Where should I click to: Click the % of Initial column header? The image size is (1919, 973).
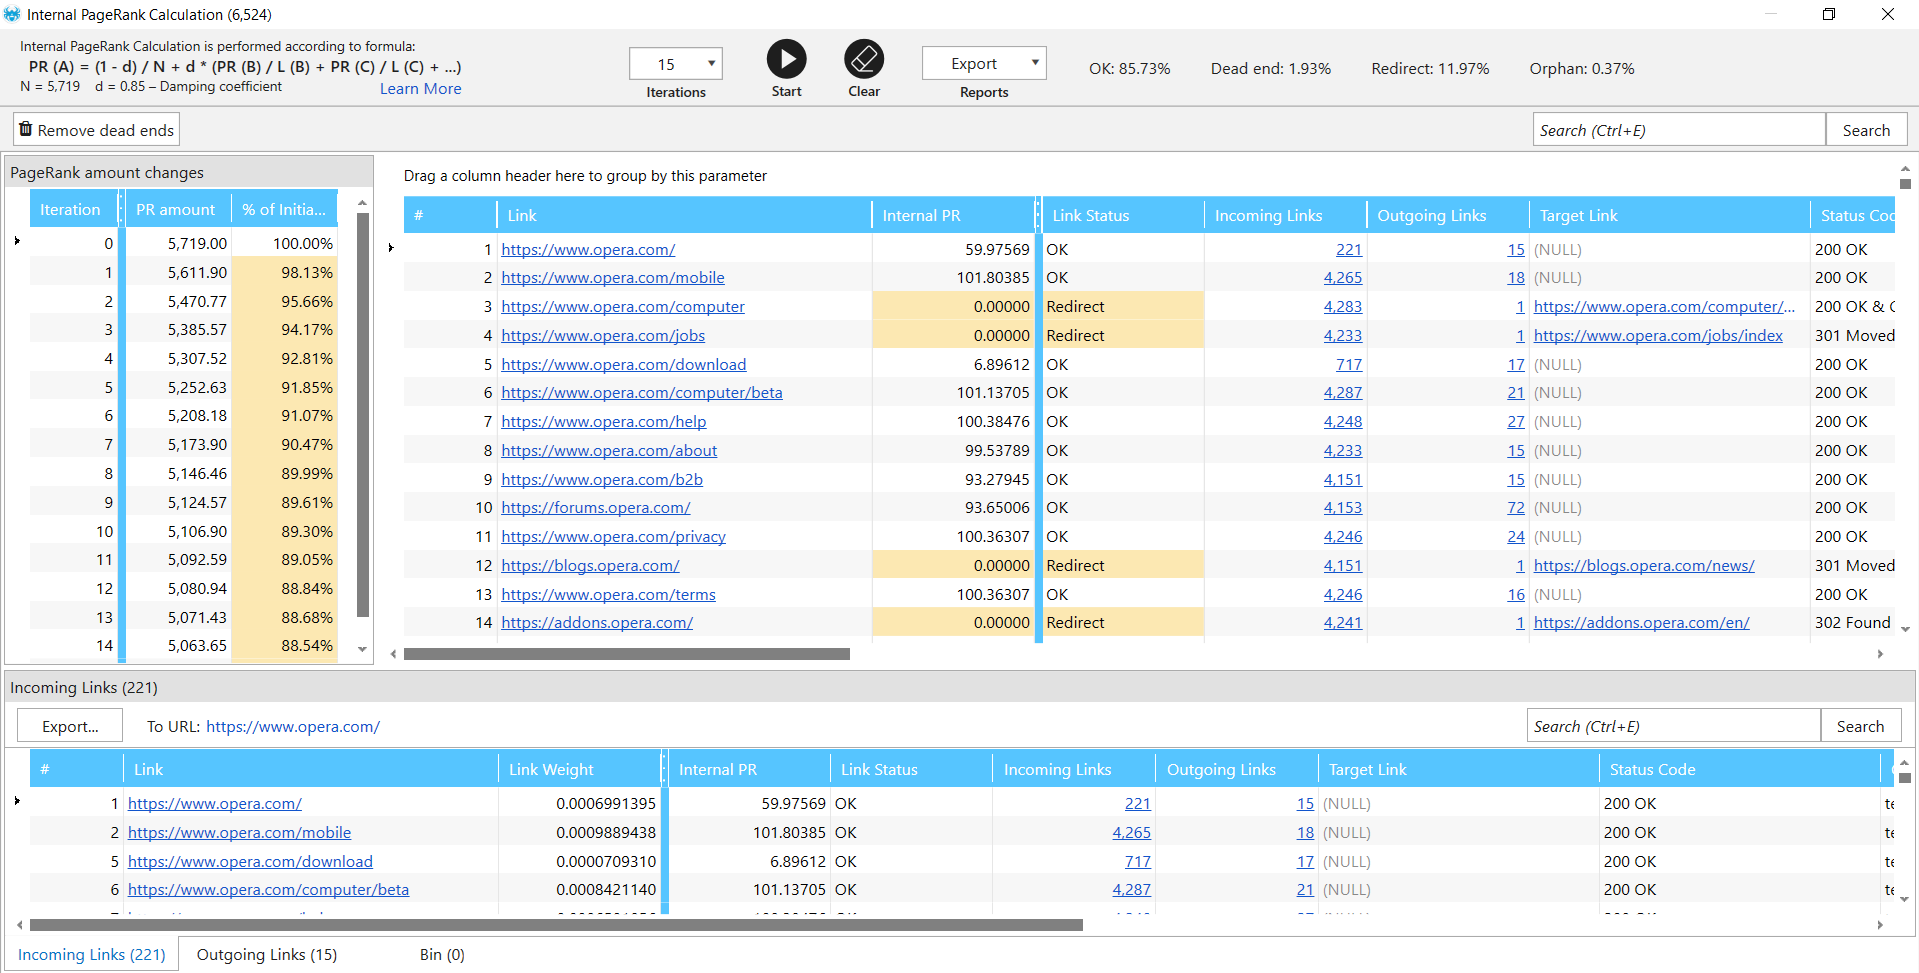(284, 209)
